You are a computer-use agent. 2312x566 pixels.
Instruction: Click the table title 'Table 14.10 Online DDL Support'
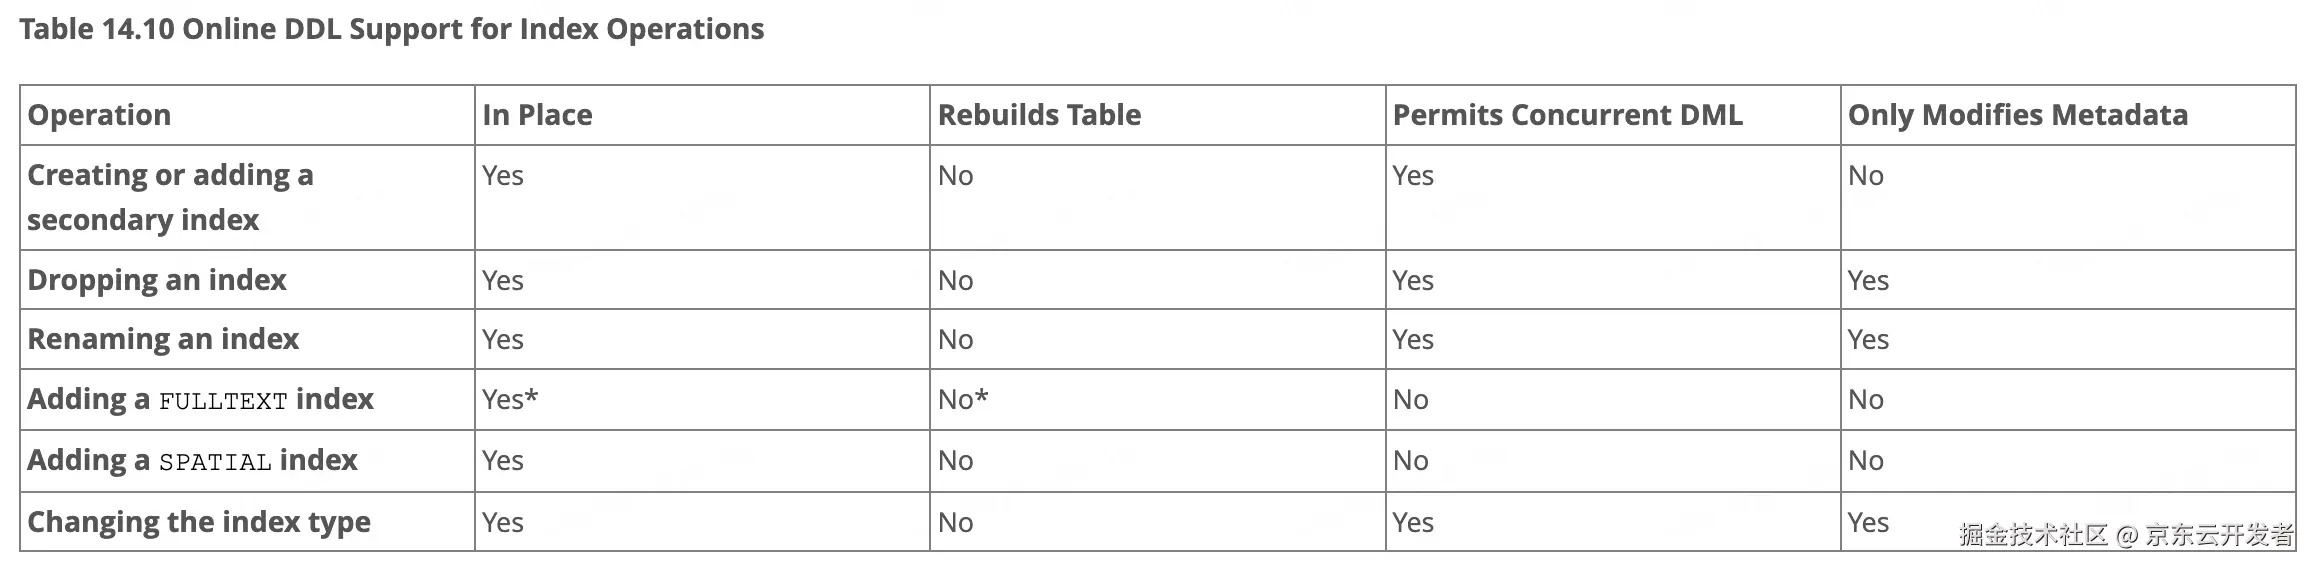[x=391, y=29]
